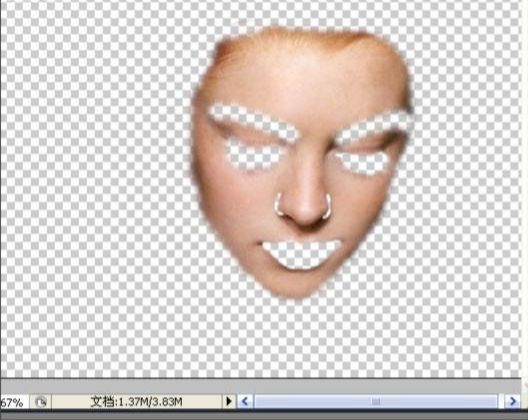Click the horizontal scrollbar thumb

[x=376, y=401]
